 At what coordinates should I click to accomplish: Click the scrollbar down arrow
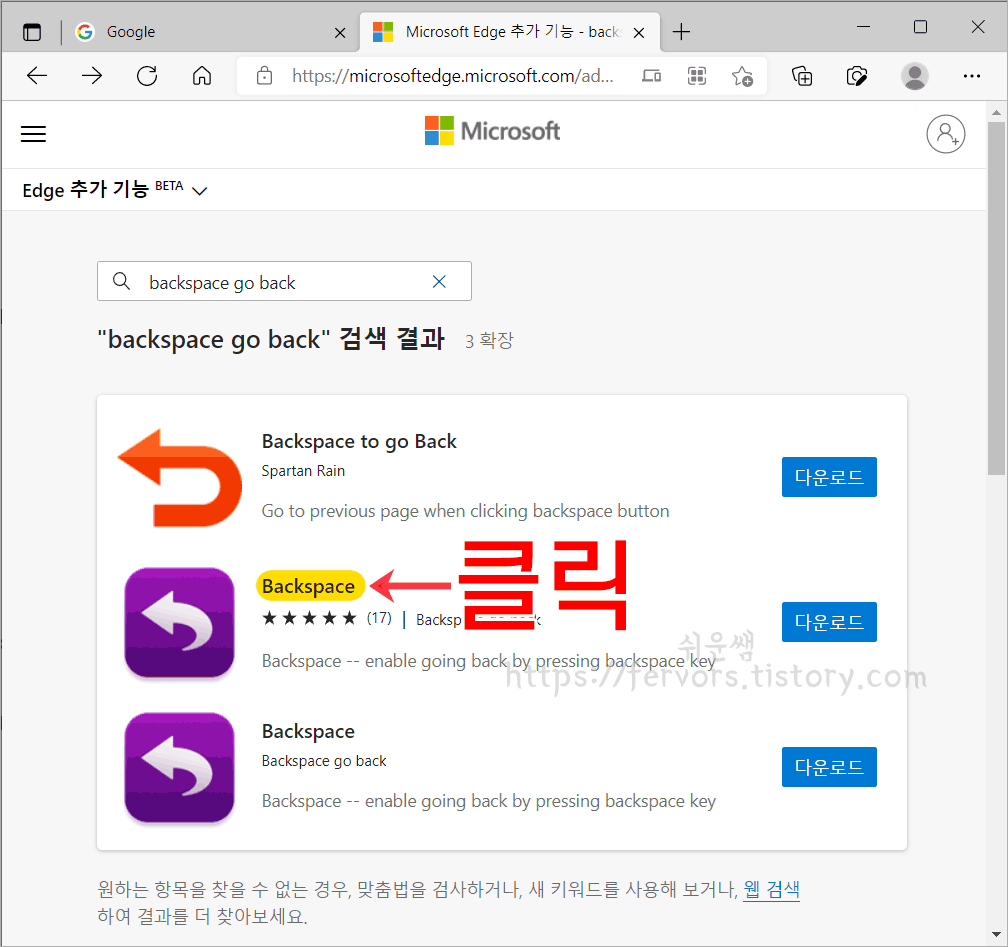click(996, 934)
